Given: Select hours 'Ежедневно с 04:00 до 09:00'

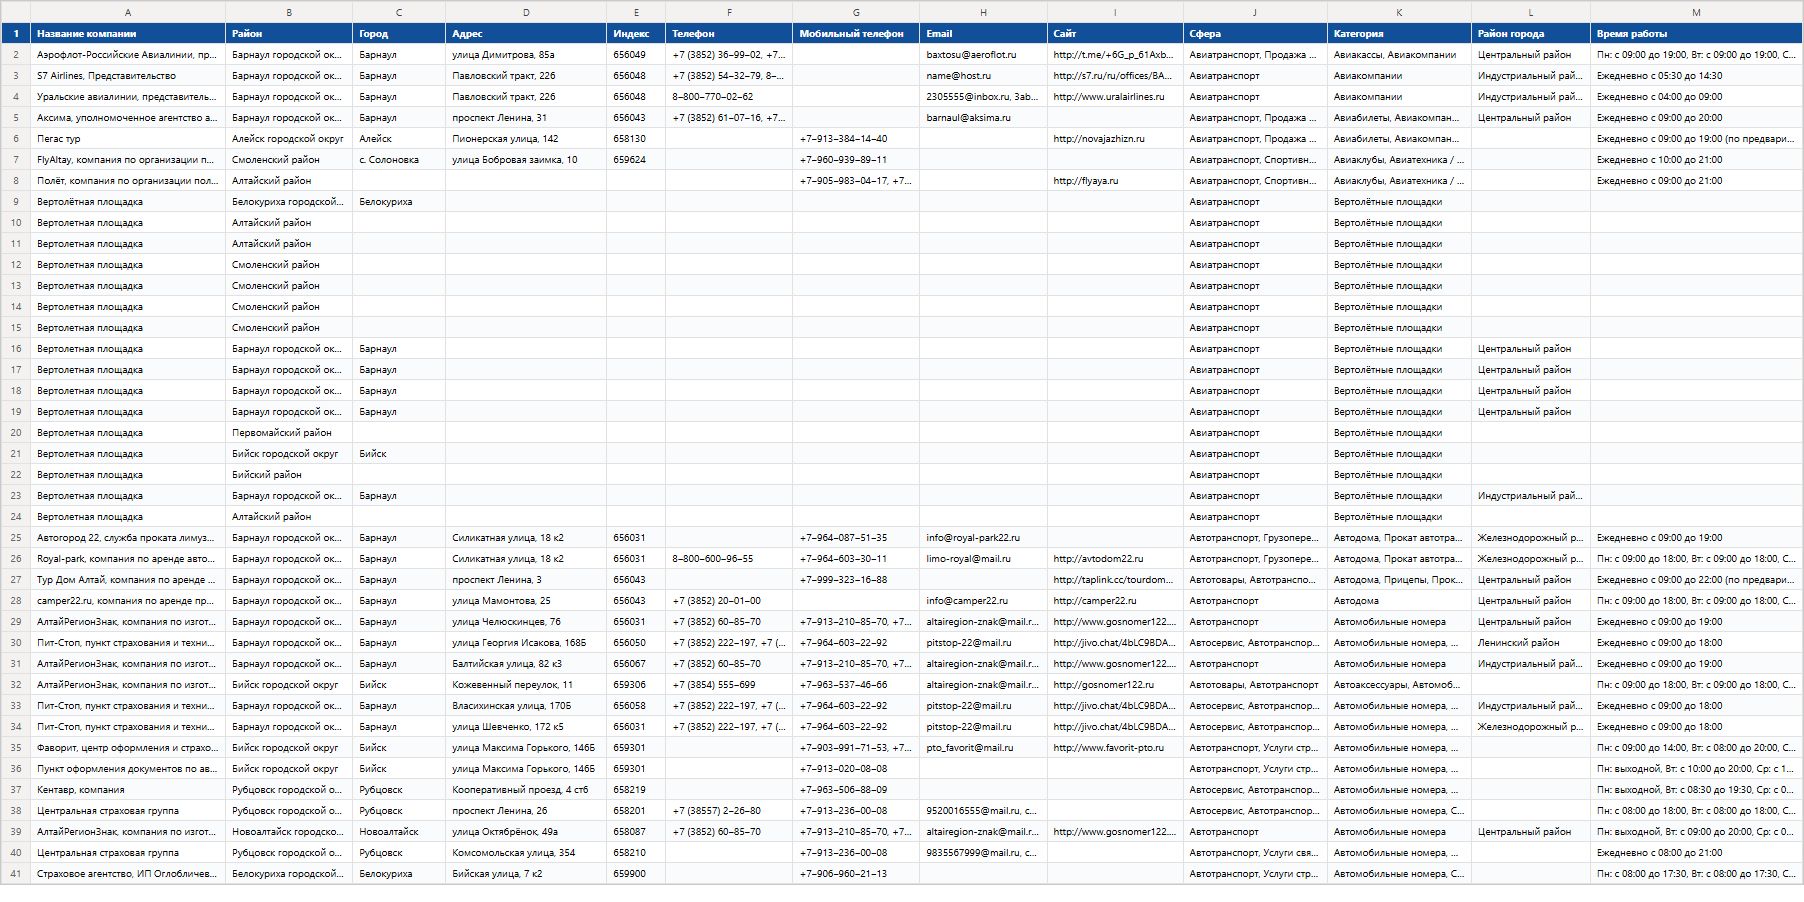Looking at the screenshot, I should tap(1696, 97).
